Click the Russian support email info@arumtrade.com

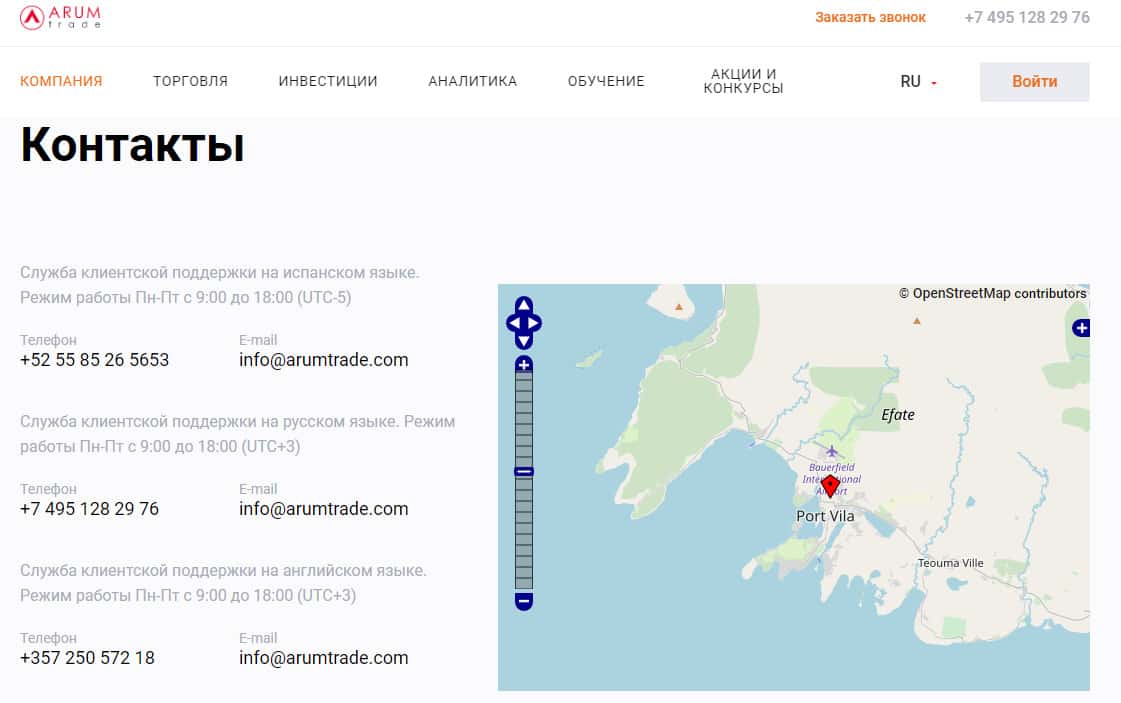[x=324, y=508]
